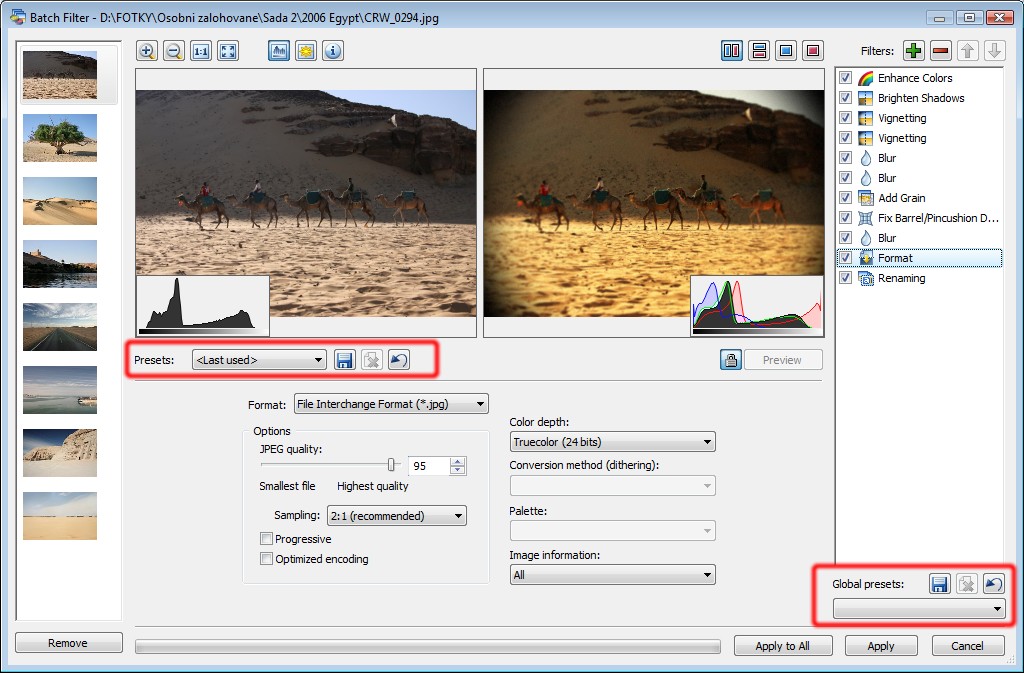Zoom out of the preview image

pyautogui.click(x=174, y=51)
